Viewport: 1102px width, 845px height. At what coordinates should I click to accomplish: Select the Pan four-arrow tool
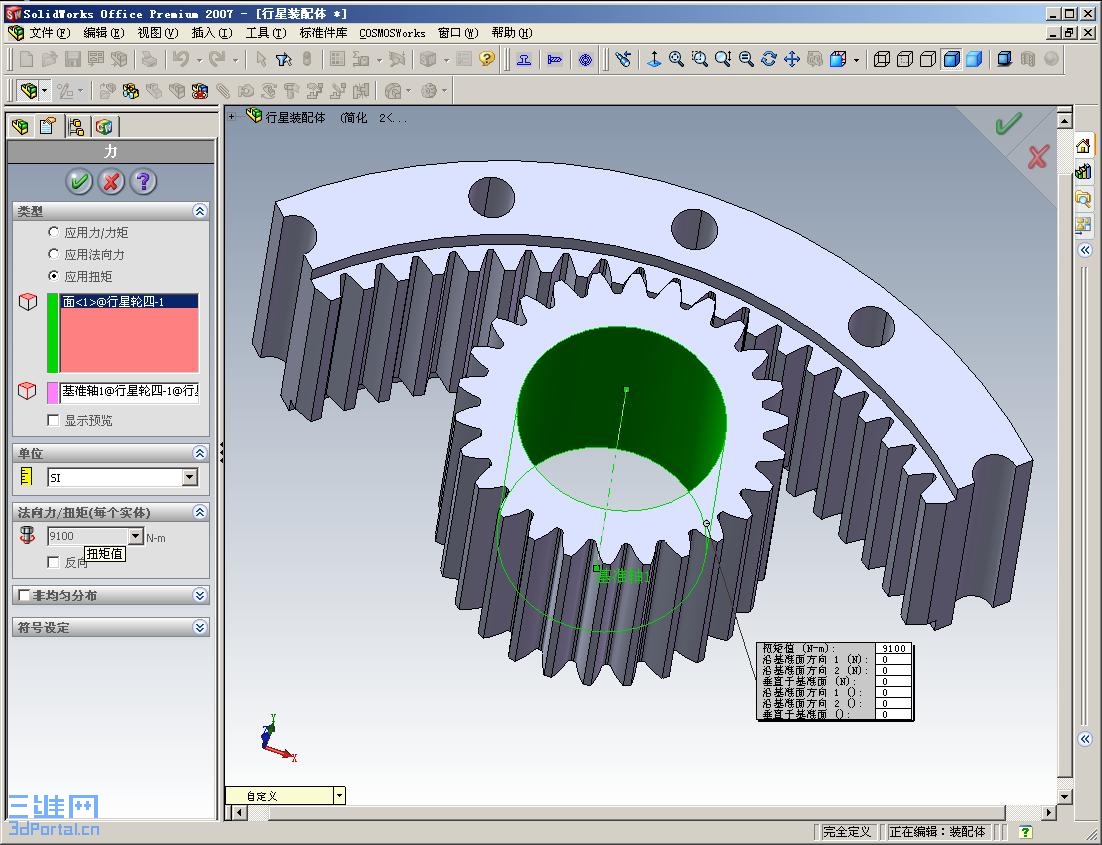(792, 59)
